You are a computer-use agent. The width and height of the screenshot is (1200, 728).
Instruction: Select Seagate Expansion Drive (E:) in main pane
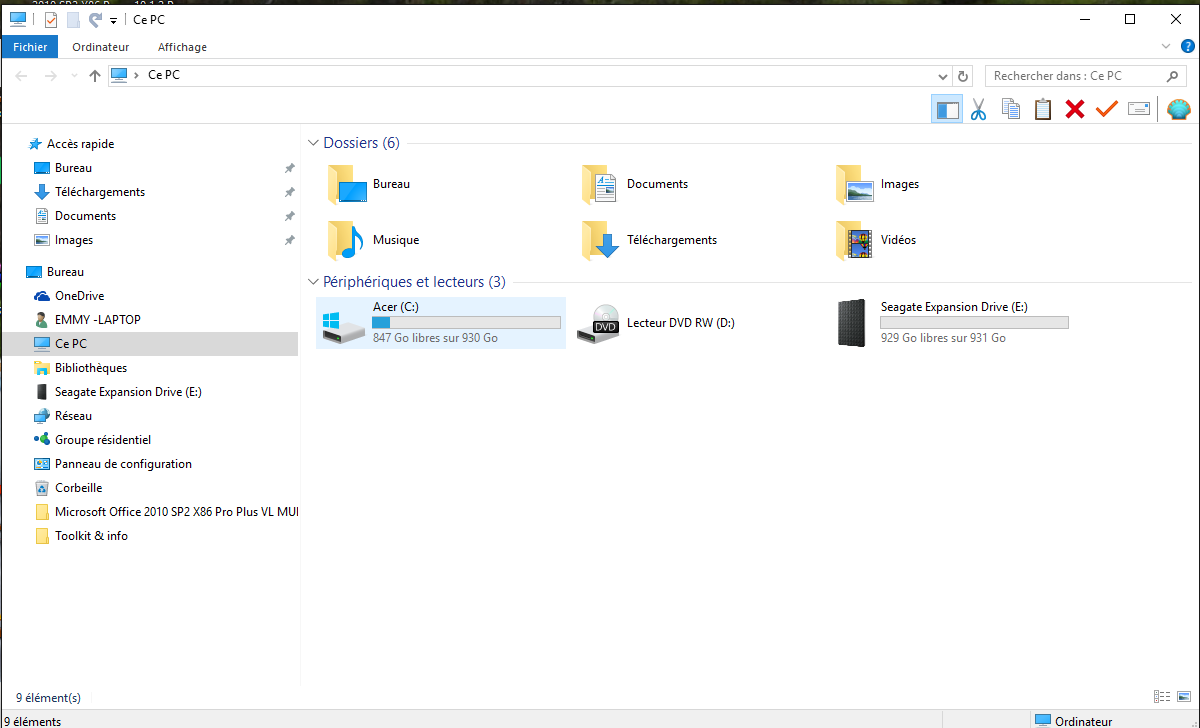coord(952,323)
